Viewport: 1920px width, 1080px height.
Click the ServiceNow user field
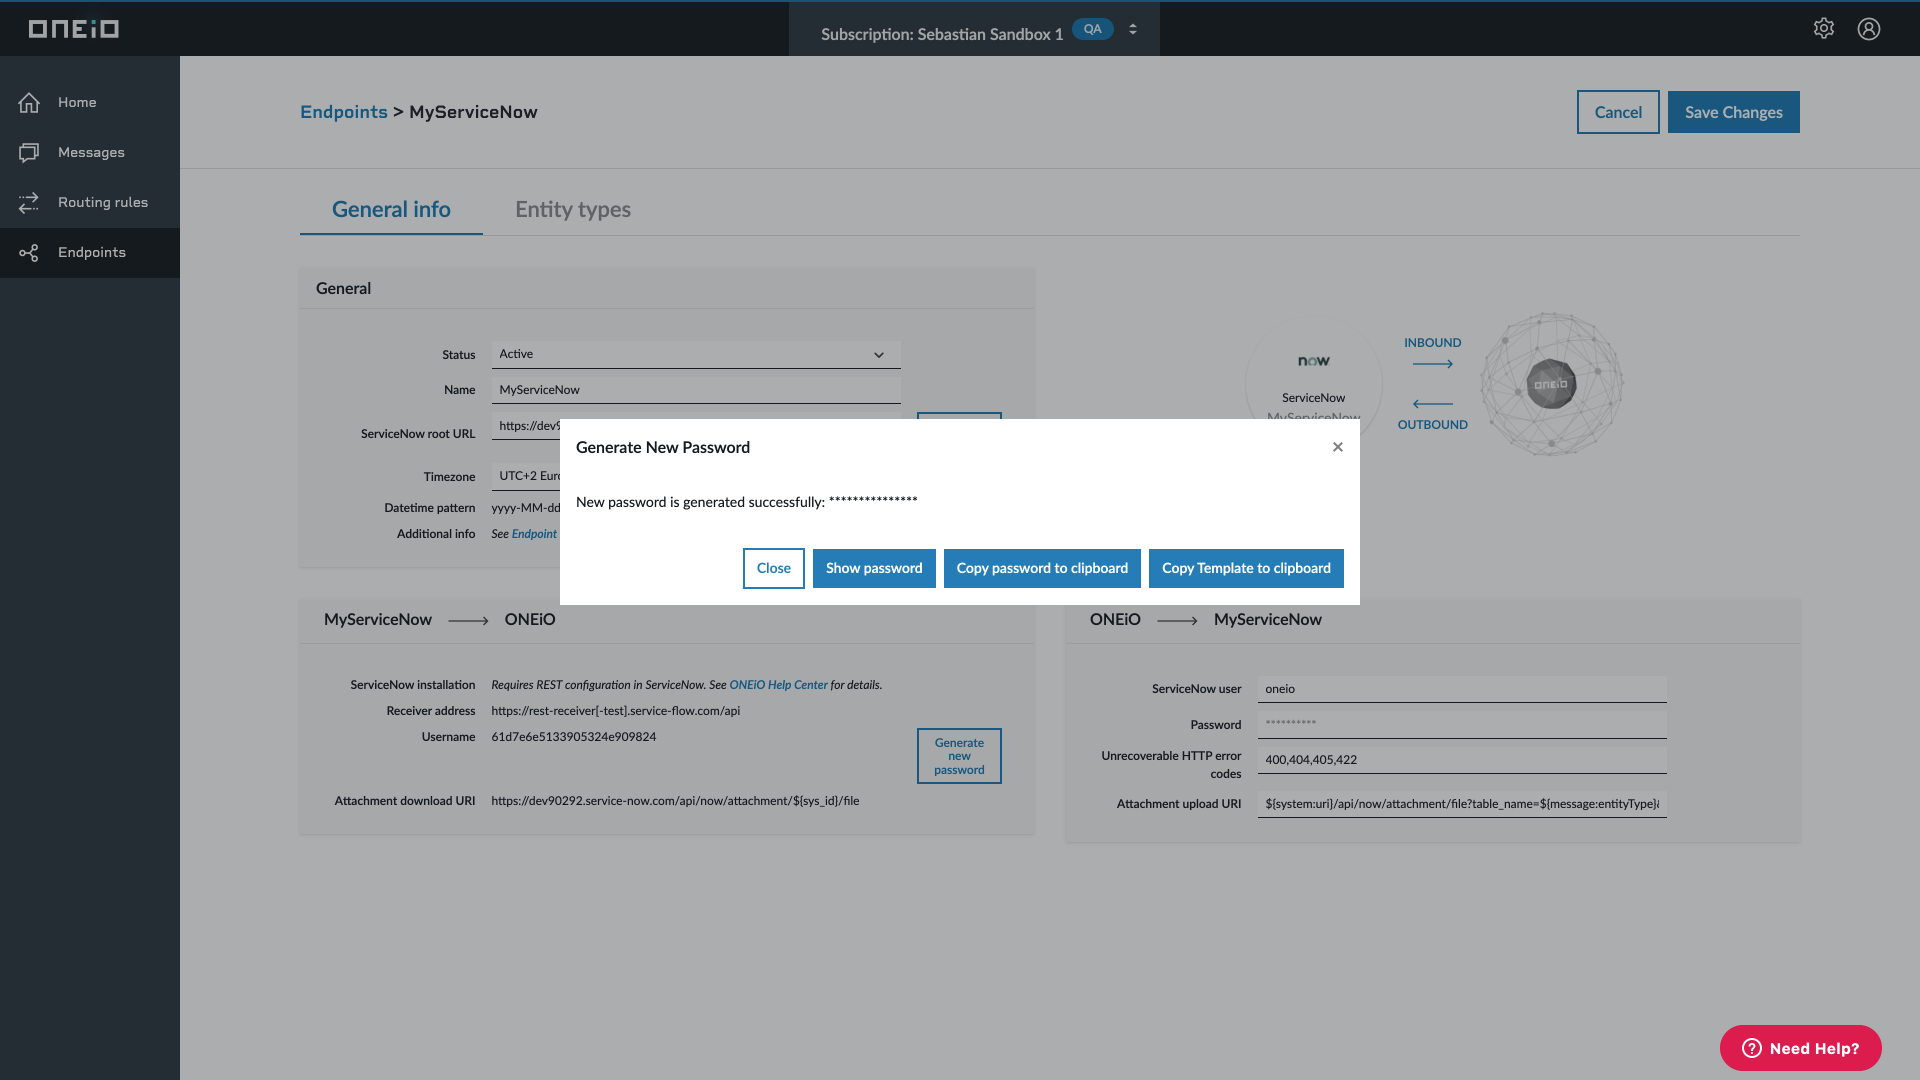(1462, 689)
